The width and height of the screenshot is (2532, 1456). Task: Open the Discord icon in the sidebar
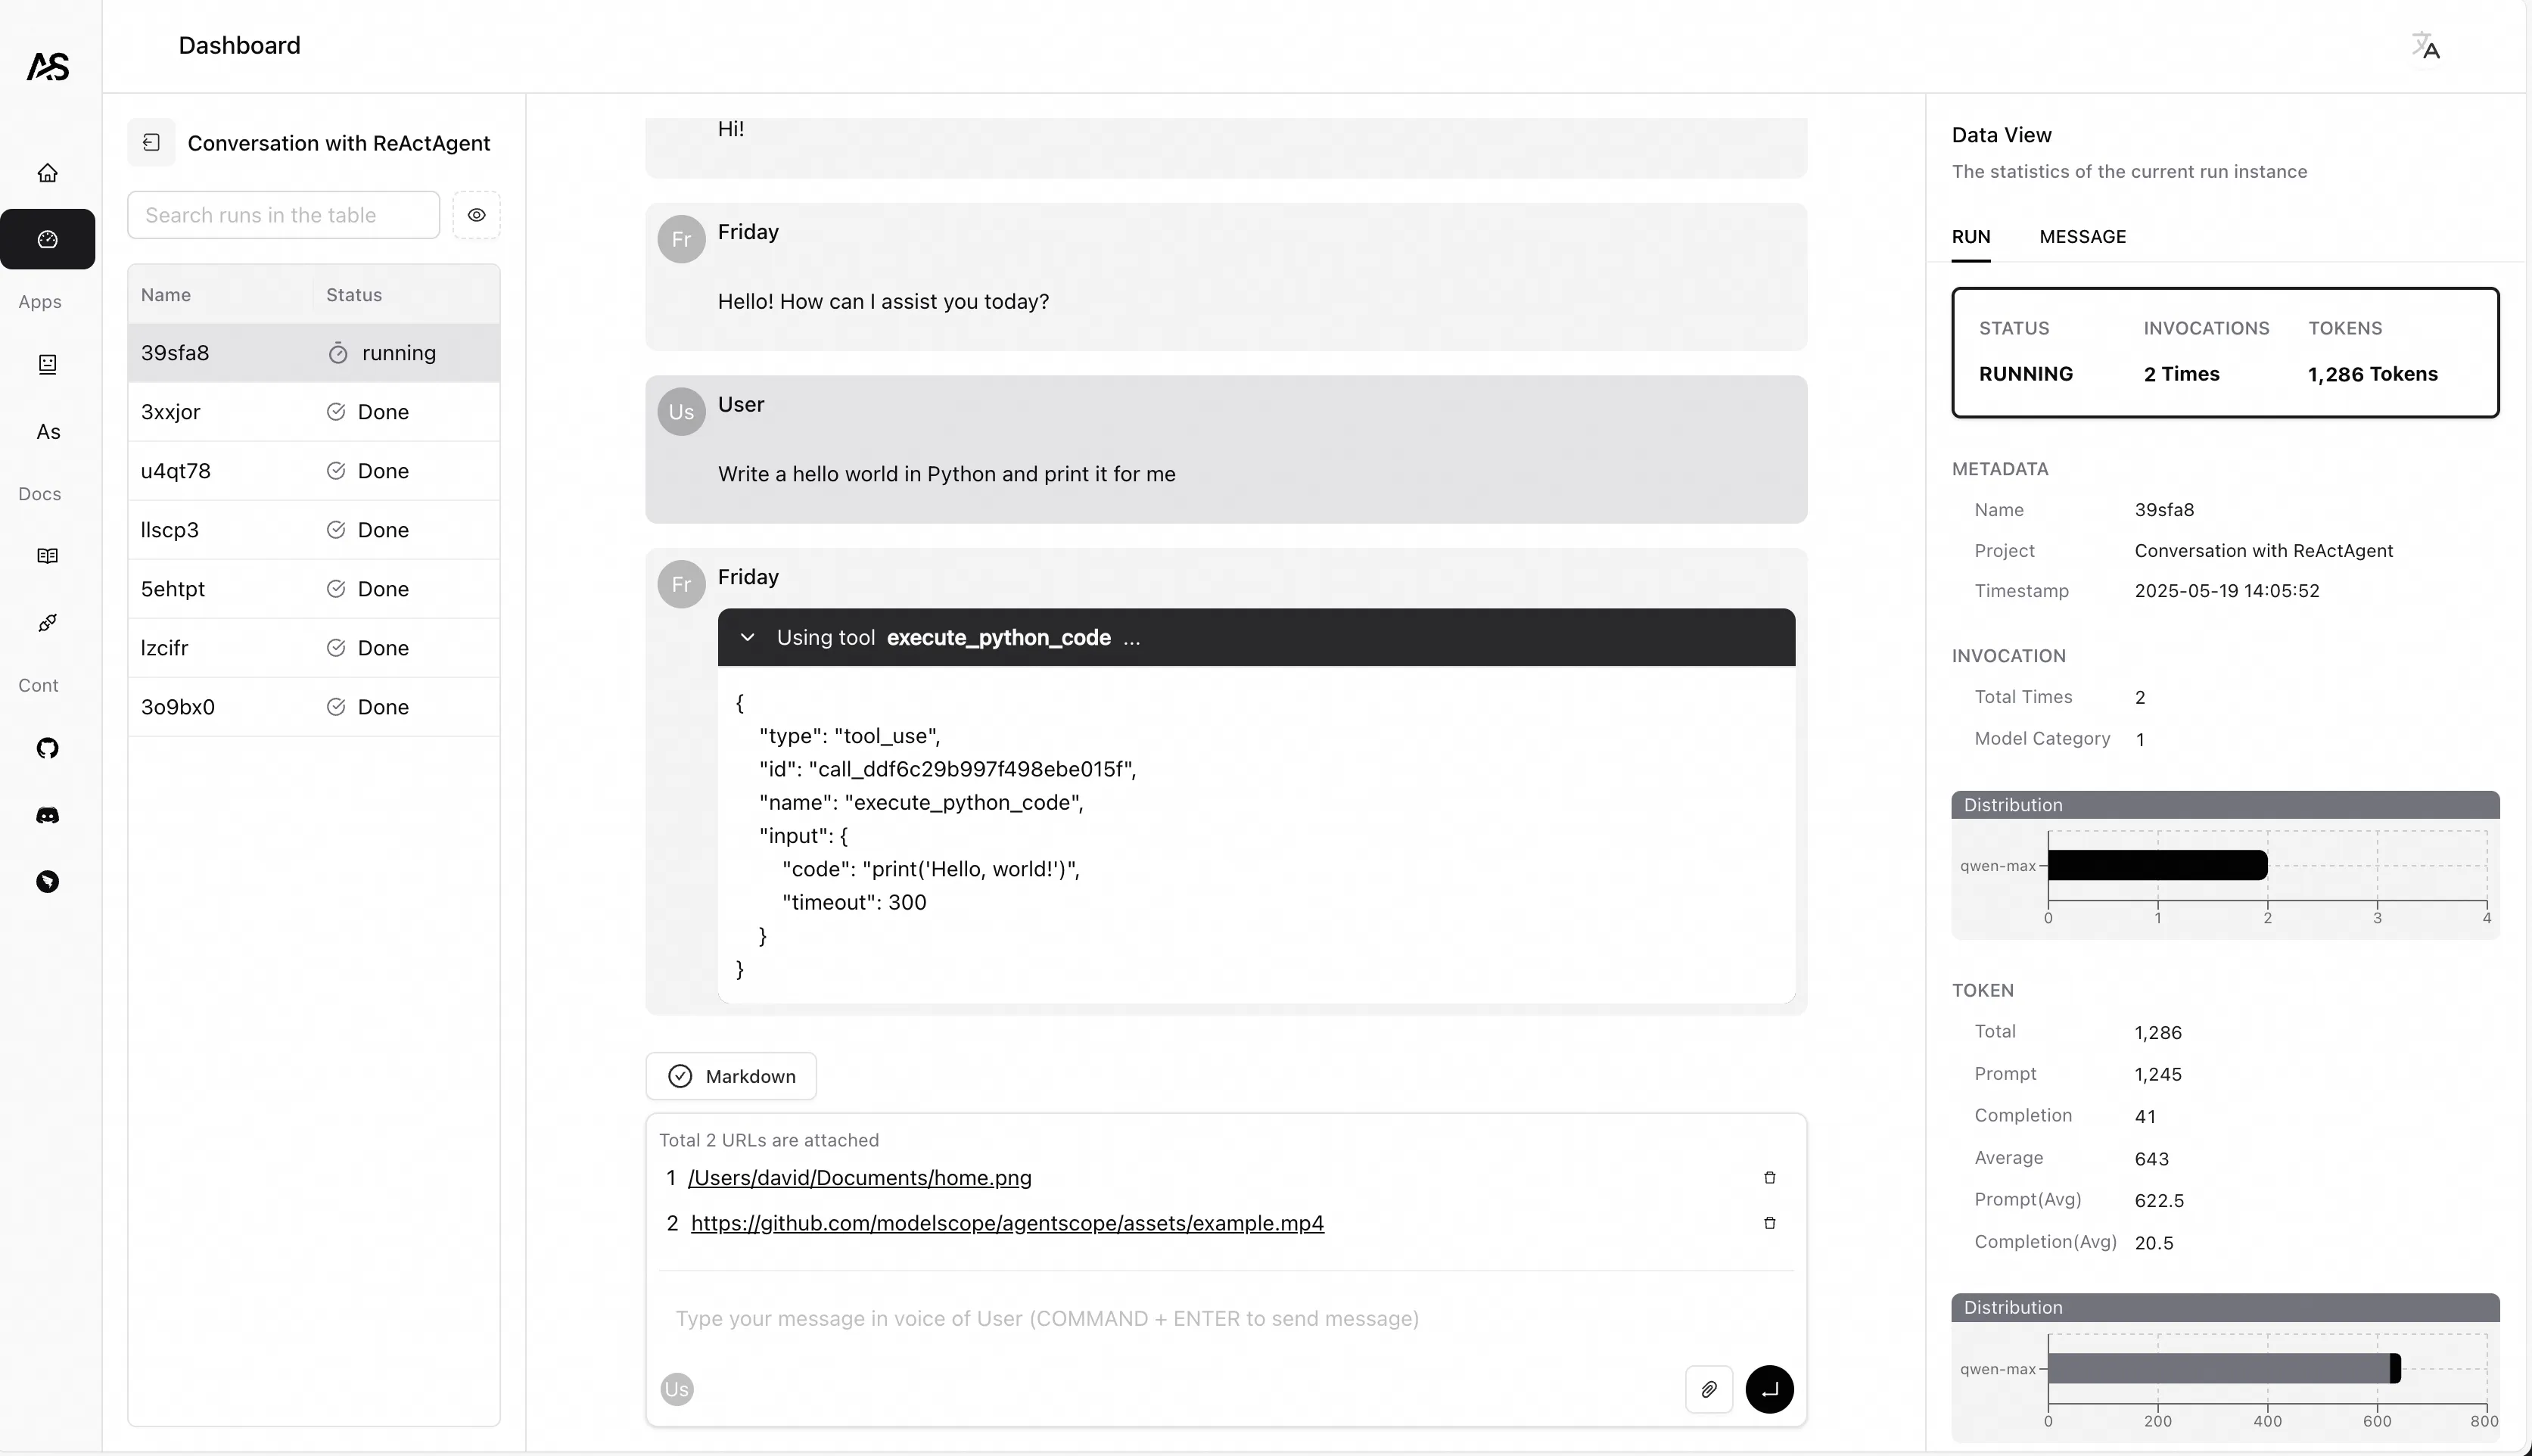(x=47, y=815)
